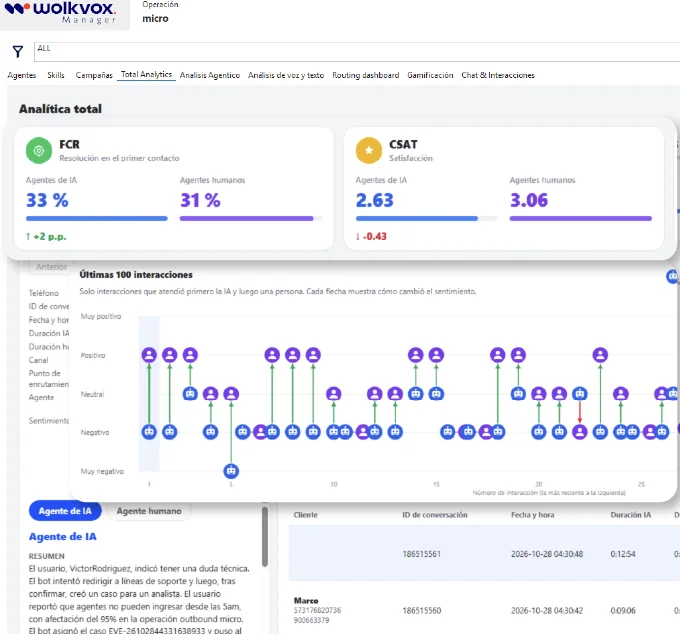The image size is (680, 640).
Task: Click the Cliente column header
Action: (305, 515)
